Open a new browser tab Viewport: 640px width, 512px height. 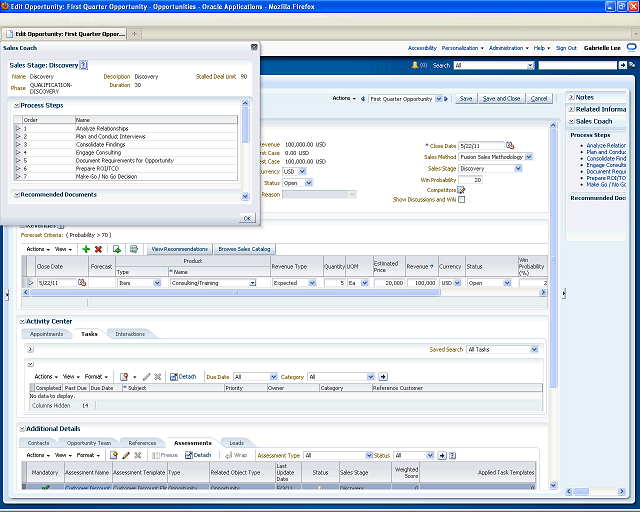(134, 34)
